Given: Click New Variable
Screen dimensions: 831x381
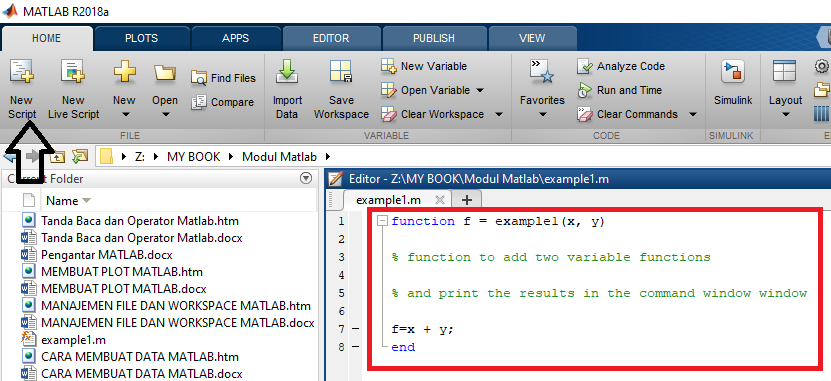Looking at the screenshot, I should (424, 66).
